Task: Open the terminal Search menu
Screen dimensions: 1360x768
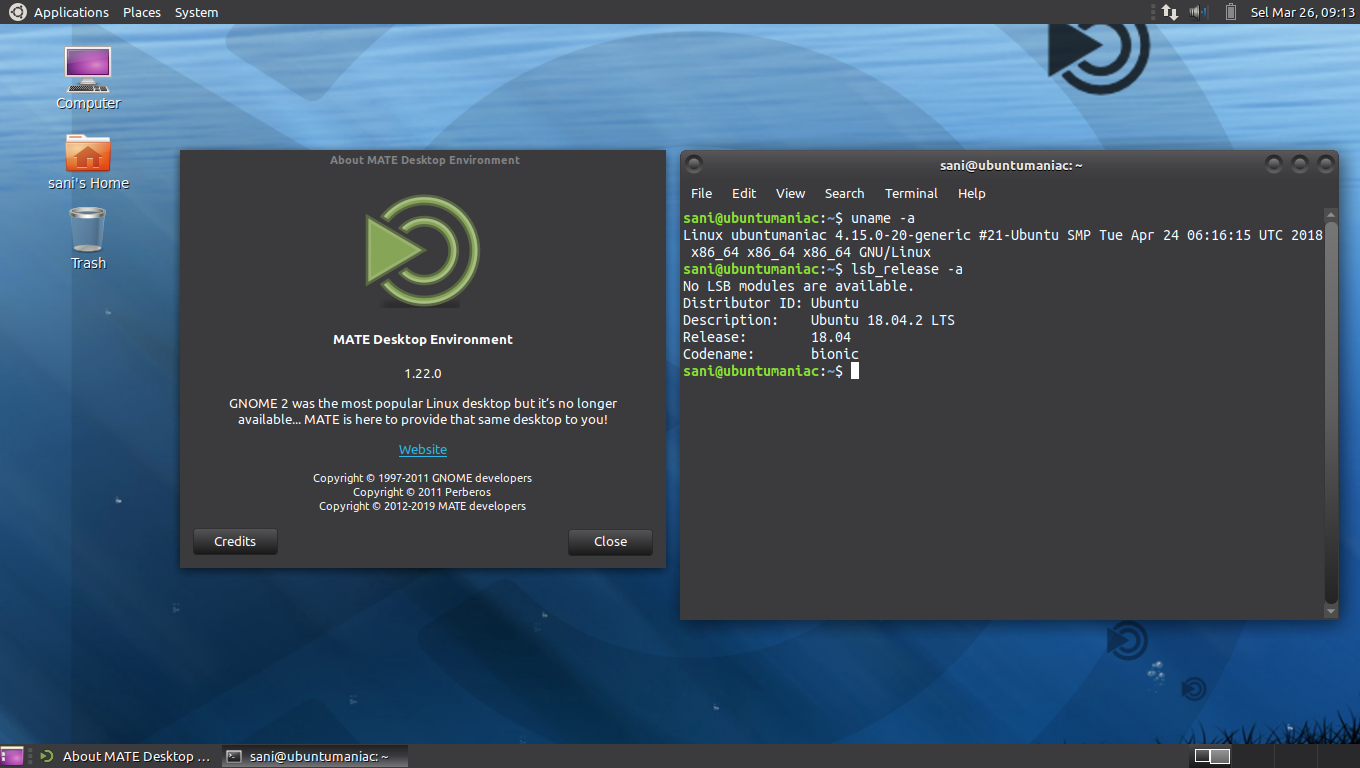Action: (x=844, y=193)
